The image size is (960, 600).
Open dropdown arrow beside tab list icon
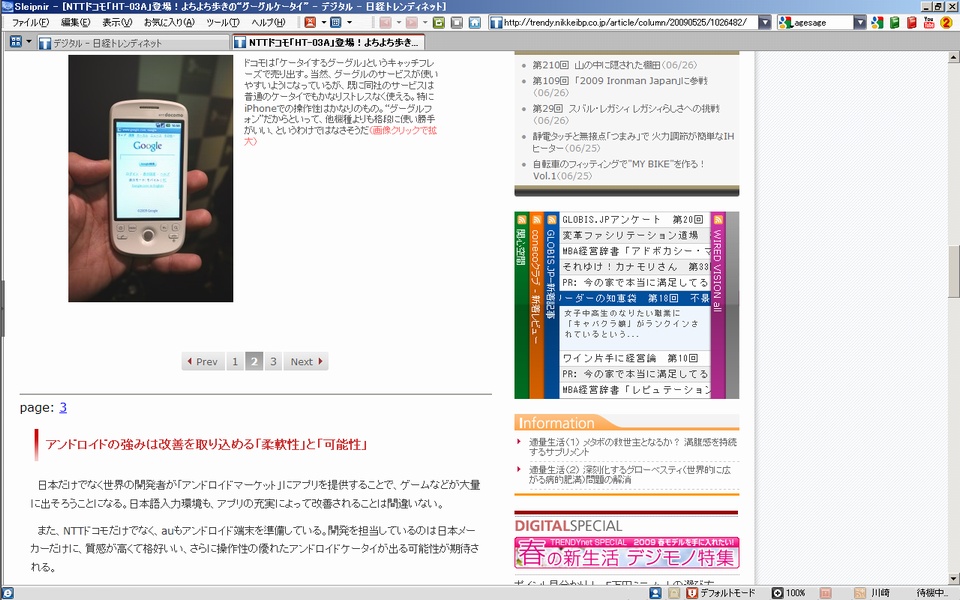click(29, 42)
